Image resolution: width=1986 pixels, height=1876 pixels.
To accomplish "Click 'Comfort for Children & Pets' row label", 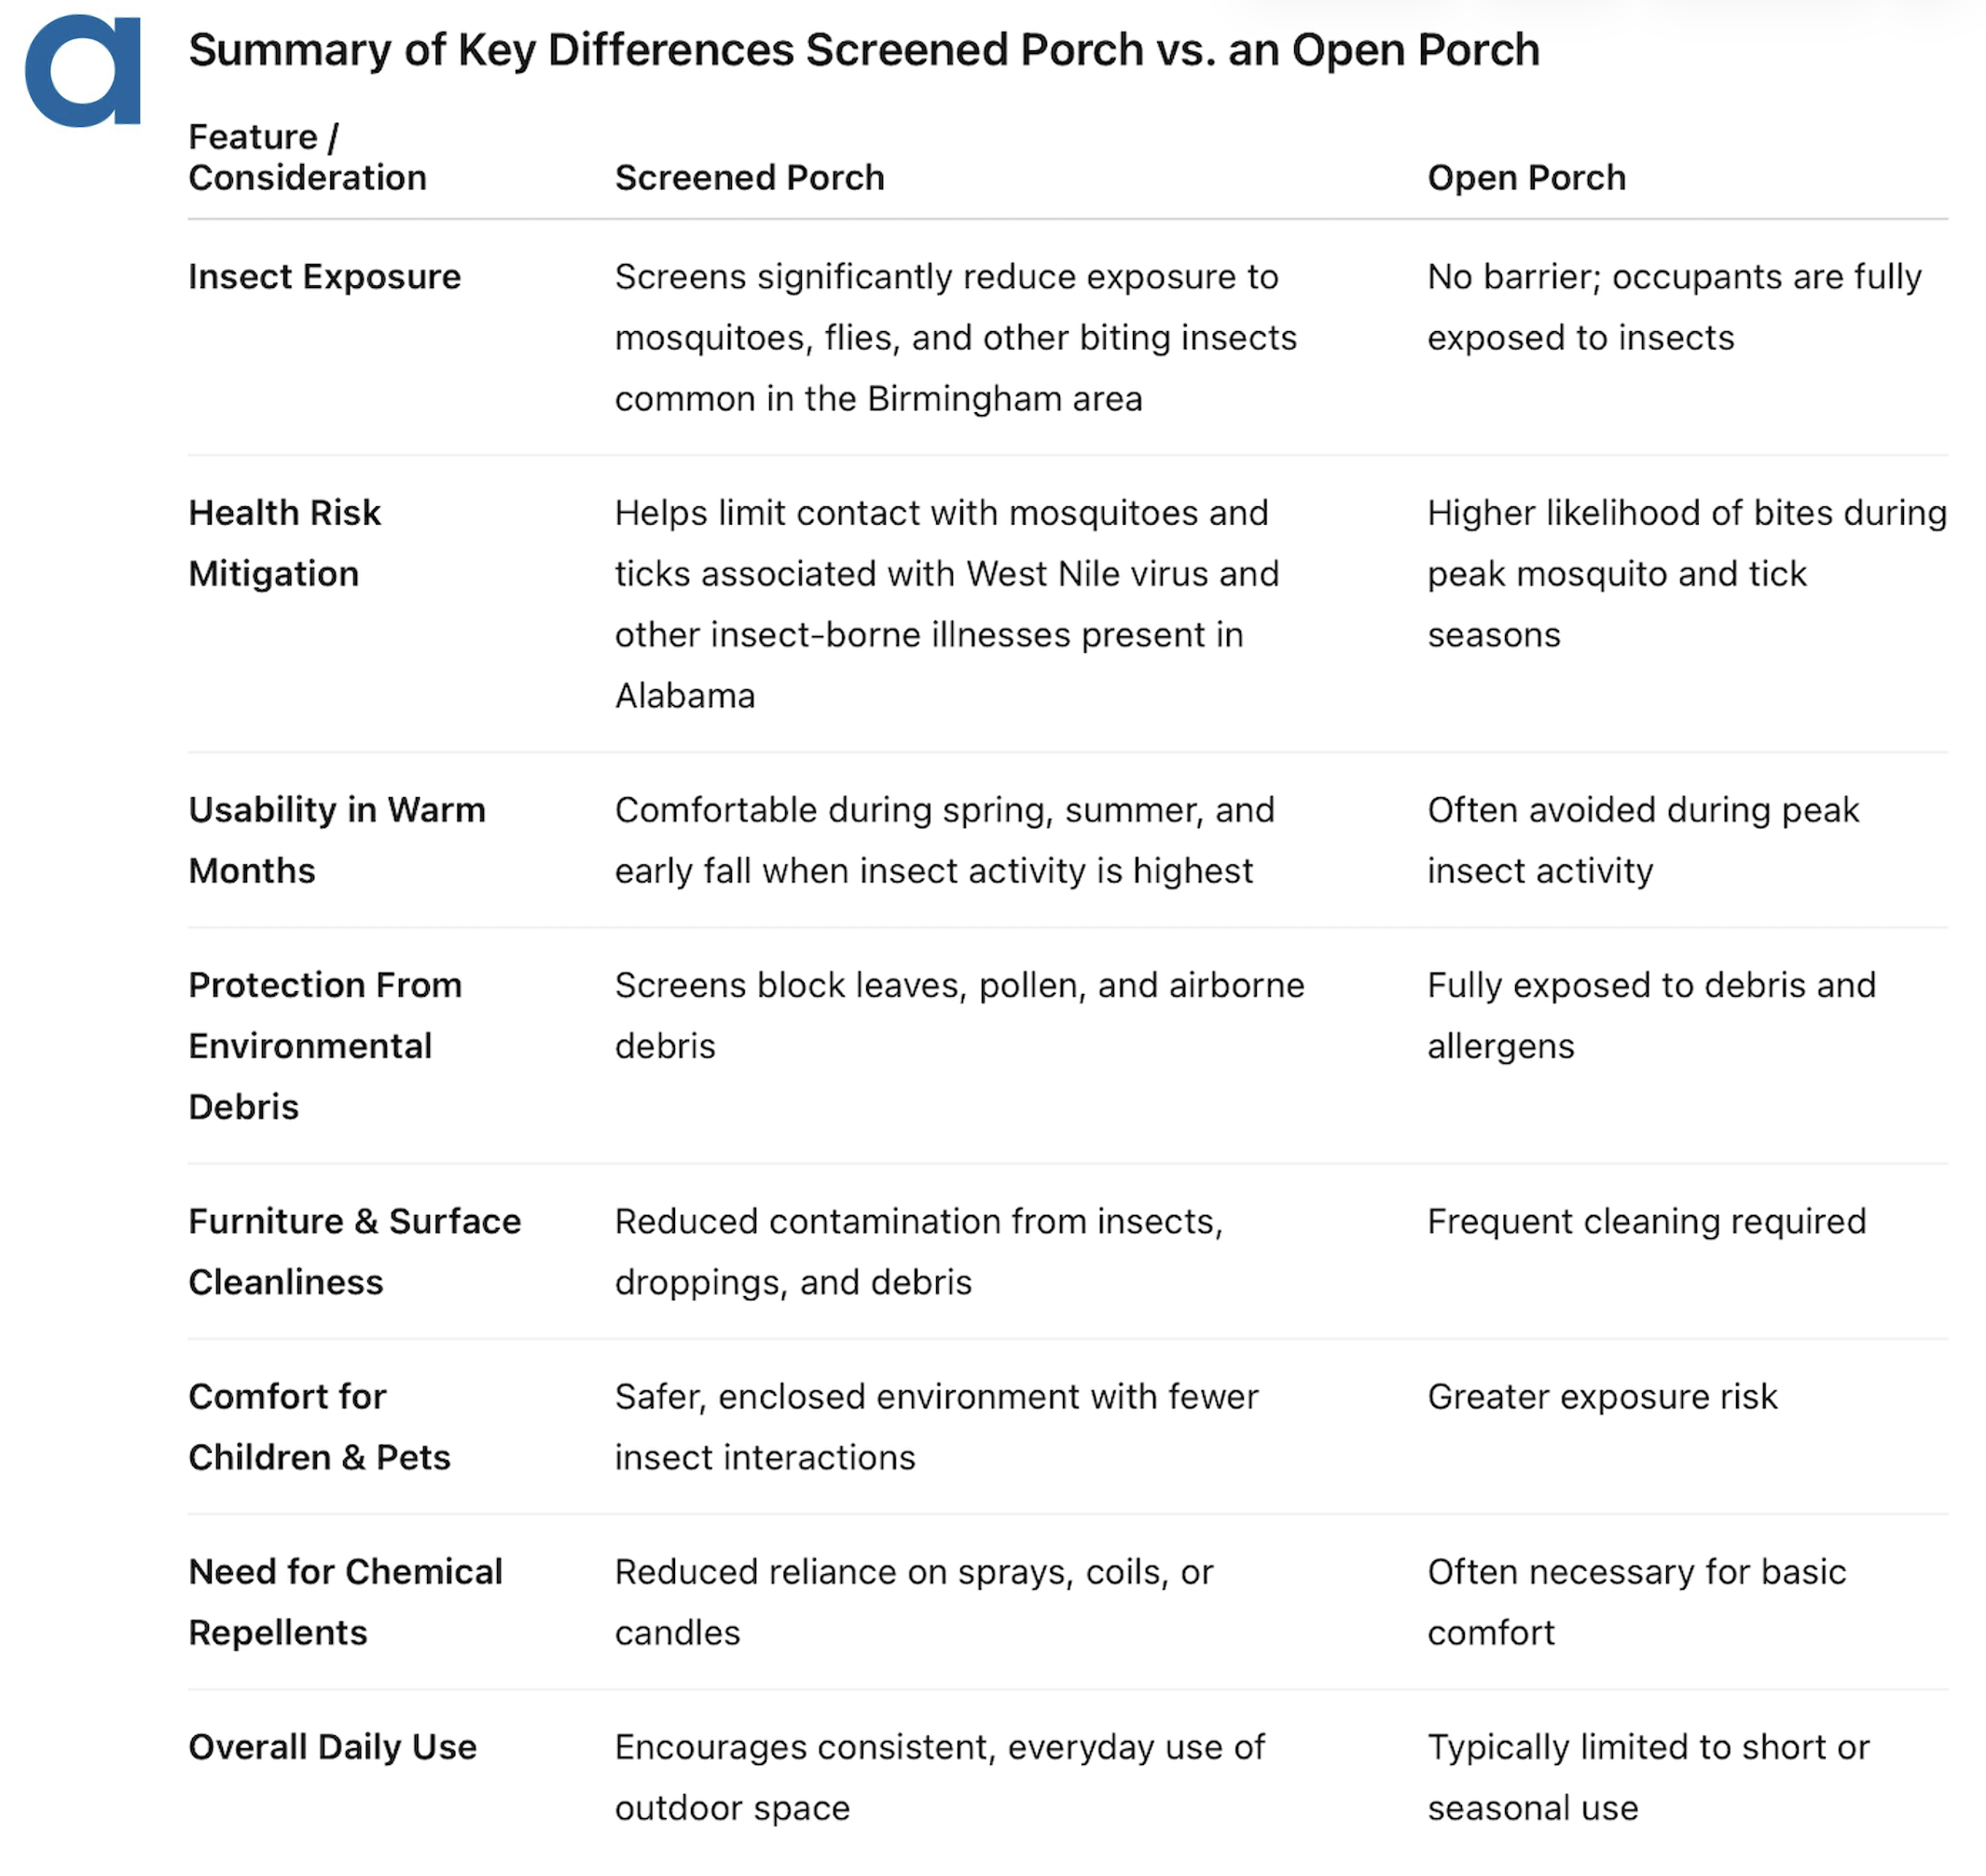I will click(x=319, y=1427).
